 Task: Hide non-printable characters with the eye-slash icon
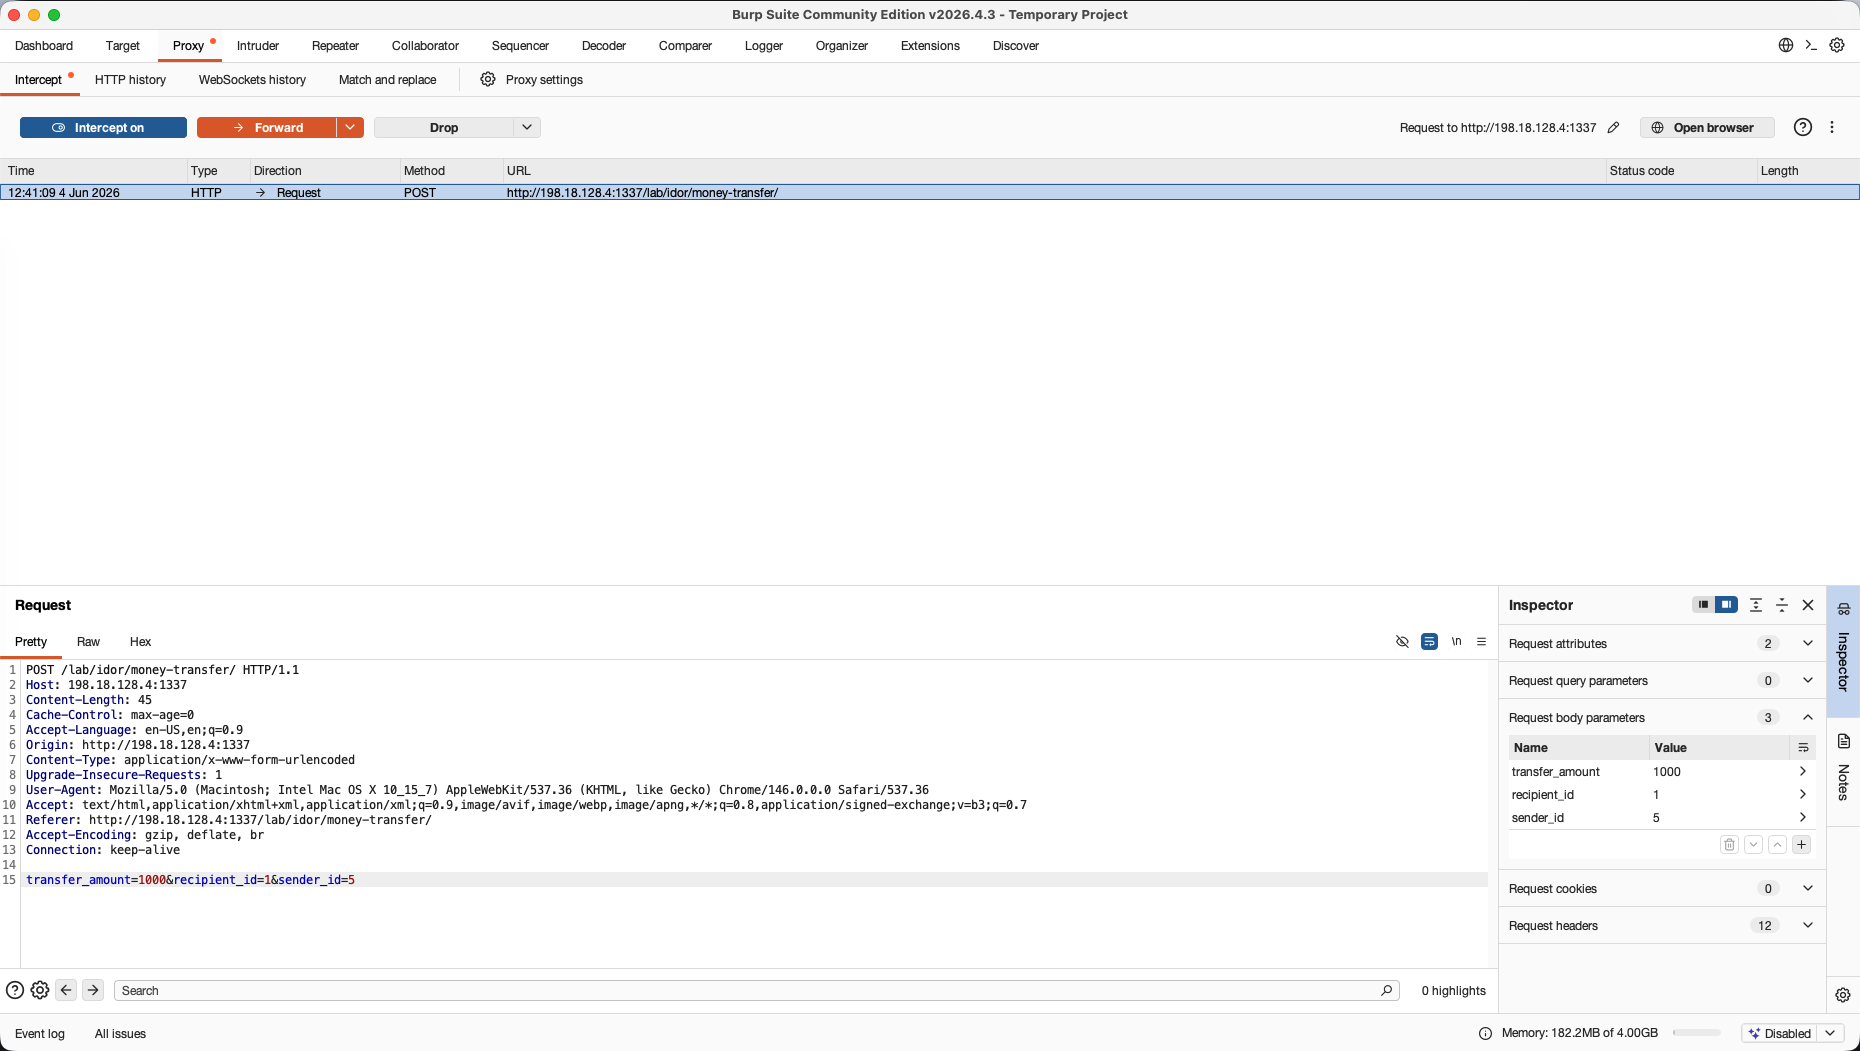point(1402,642)
